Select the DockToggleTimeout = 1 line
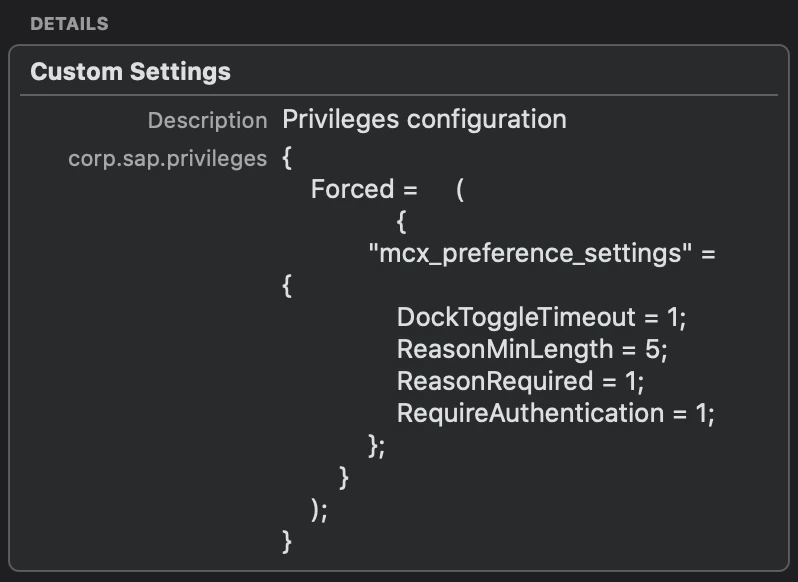This screenshot has height=582, width=798. [x=542, y=317]
